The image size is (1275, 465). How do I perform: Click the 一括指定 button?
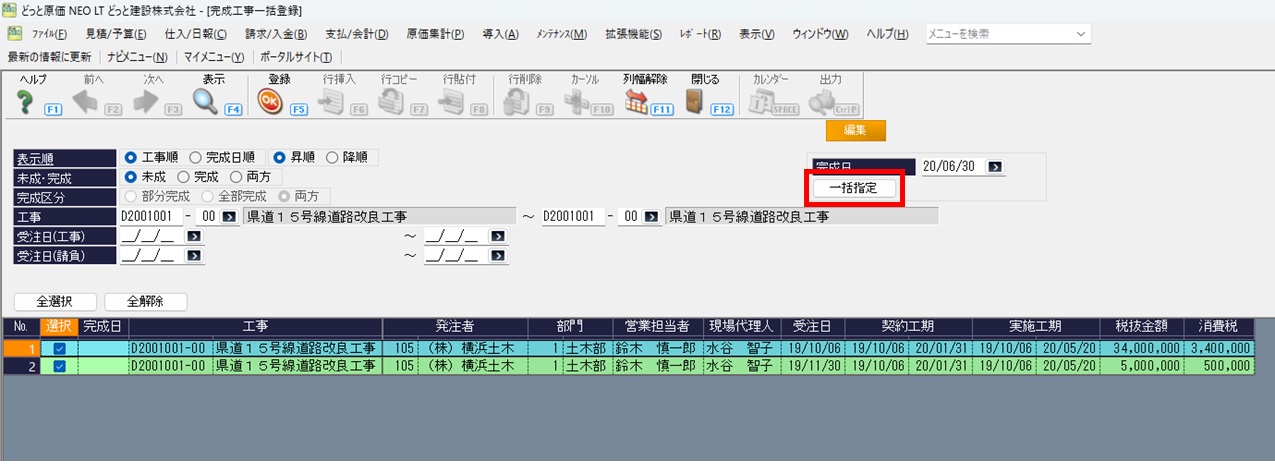point(854,188)
